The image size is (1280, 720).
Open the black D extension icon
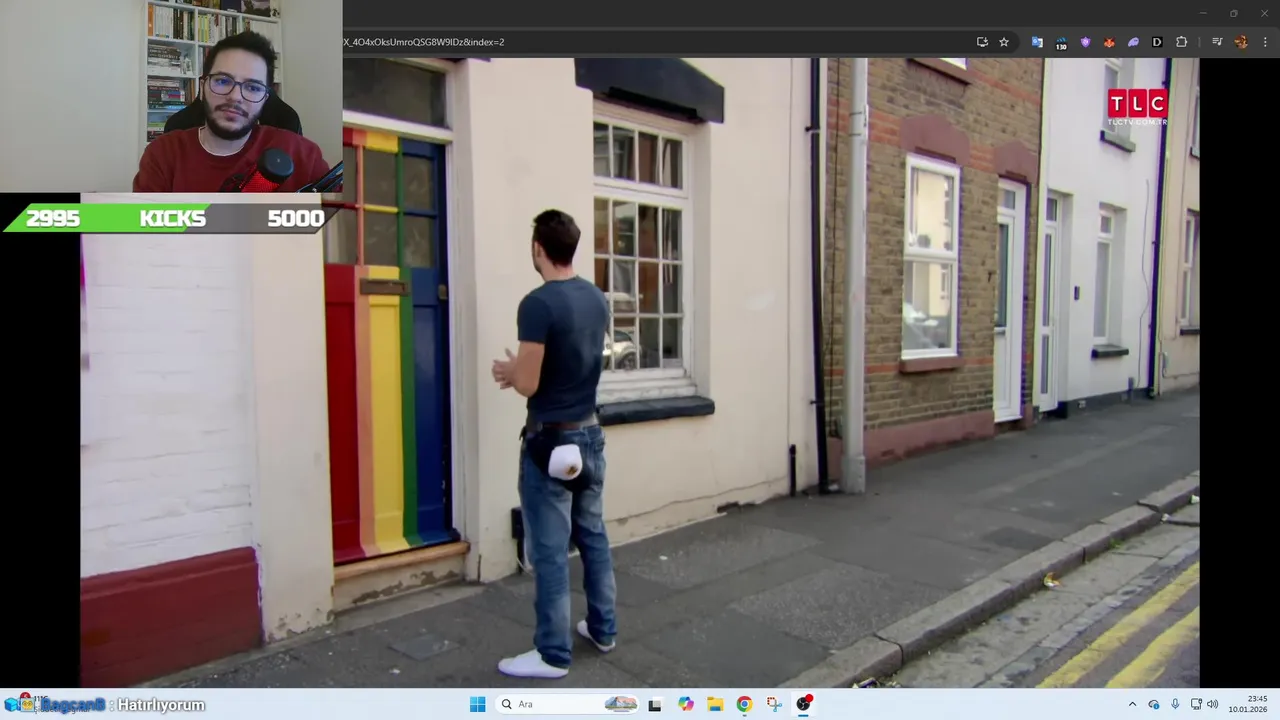[1157, 42]
